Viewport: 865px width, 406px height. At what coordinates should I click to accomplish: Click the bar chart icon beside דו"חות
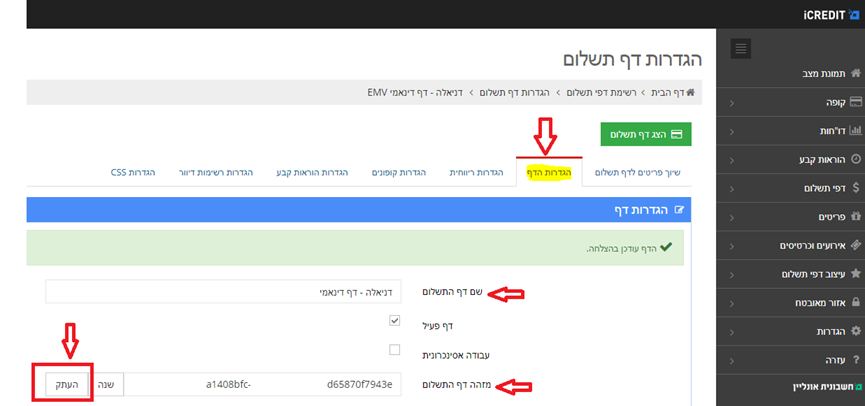coord(856,131)
